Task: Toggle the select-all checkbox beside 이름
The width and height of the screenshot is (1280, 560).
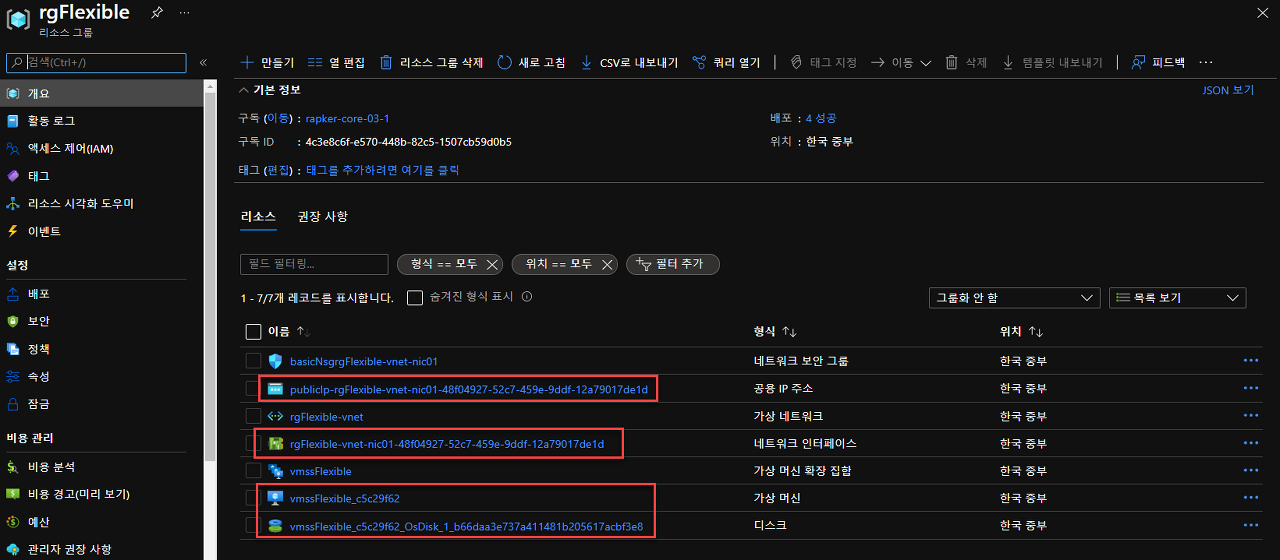Action: click(253, 331)
